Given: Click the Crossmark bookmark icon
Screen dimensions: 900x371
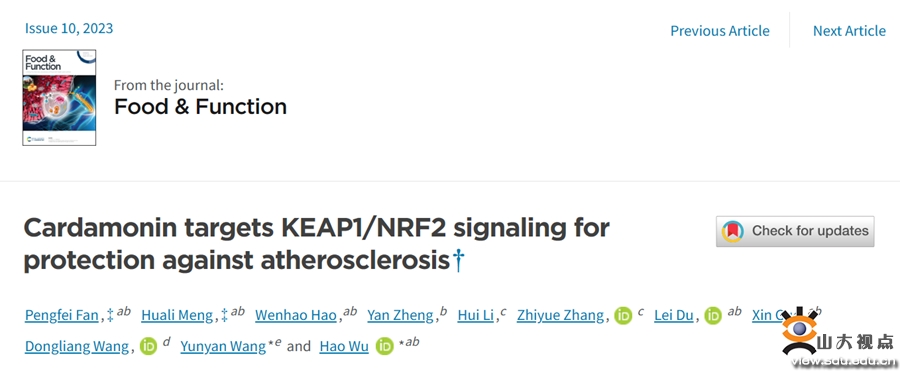Looking at the screenshot, I should pyautogui.click(x=732, y=231).
